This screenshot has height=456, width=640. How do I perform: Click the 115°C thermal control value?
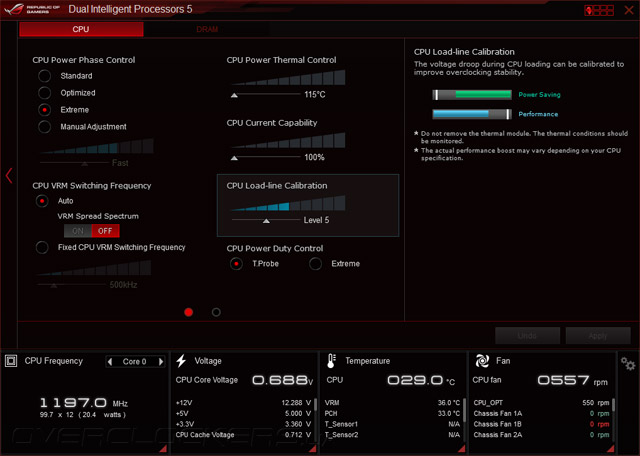[x=315, y=95]
